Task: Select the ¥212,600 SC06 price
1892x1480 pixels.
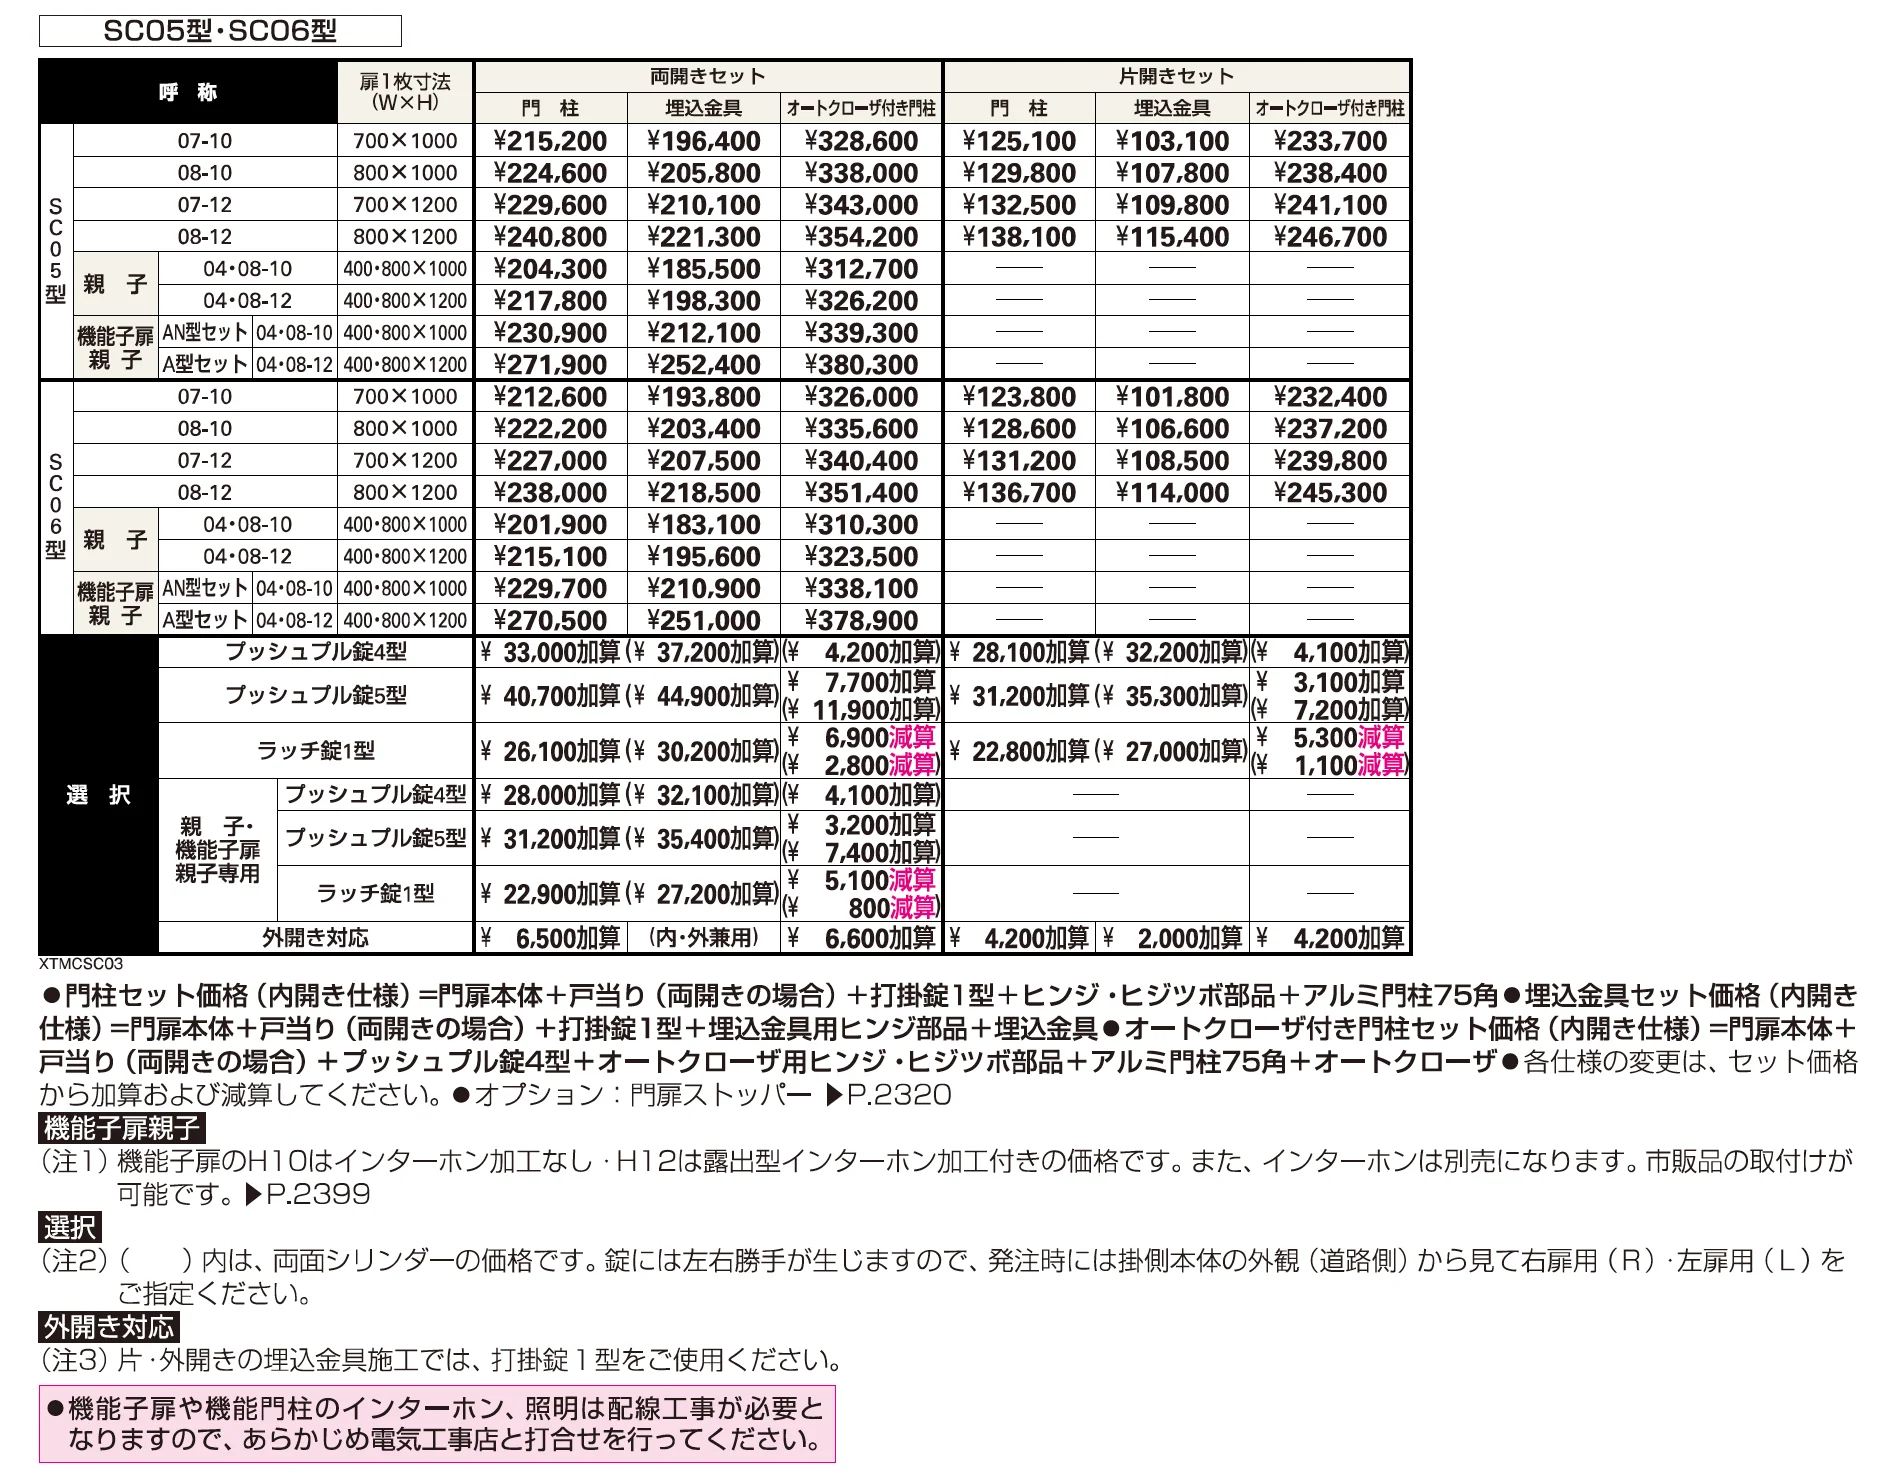Action: pos(550,397)
